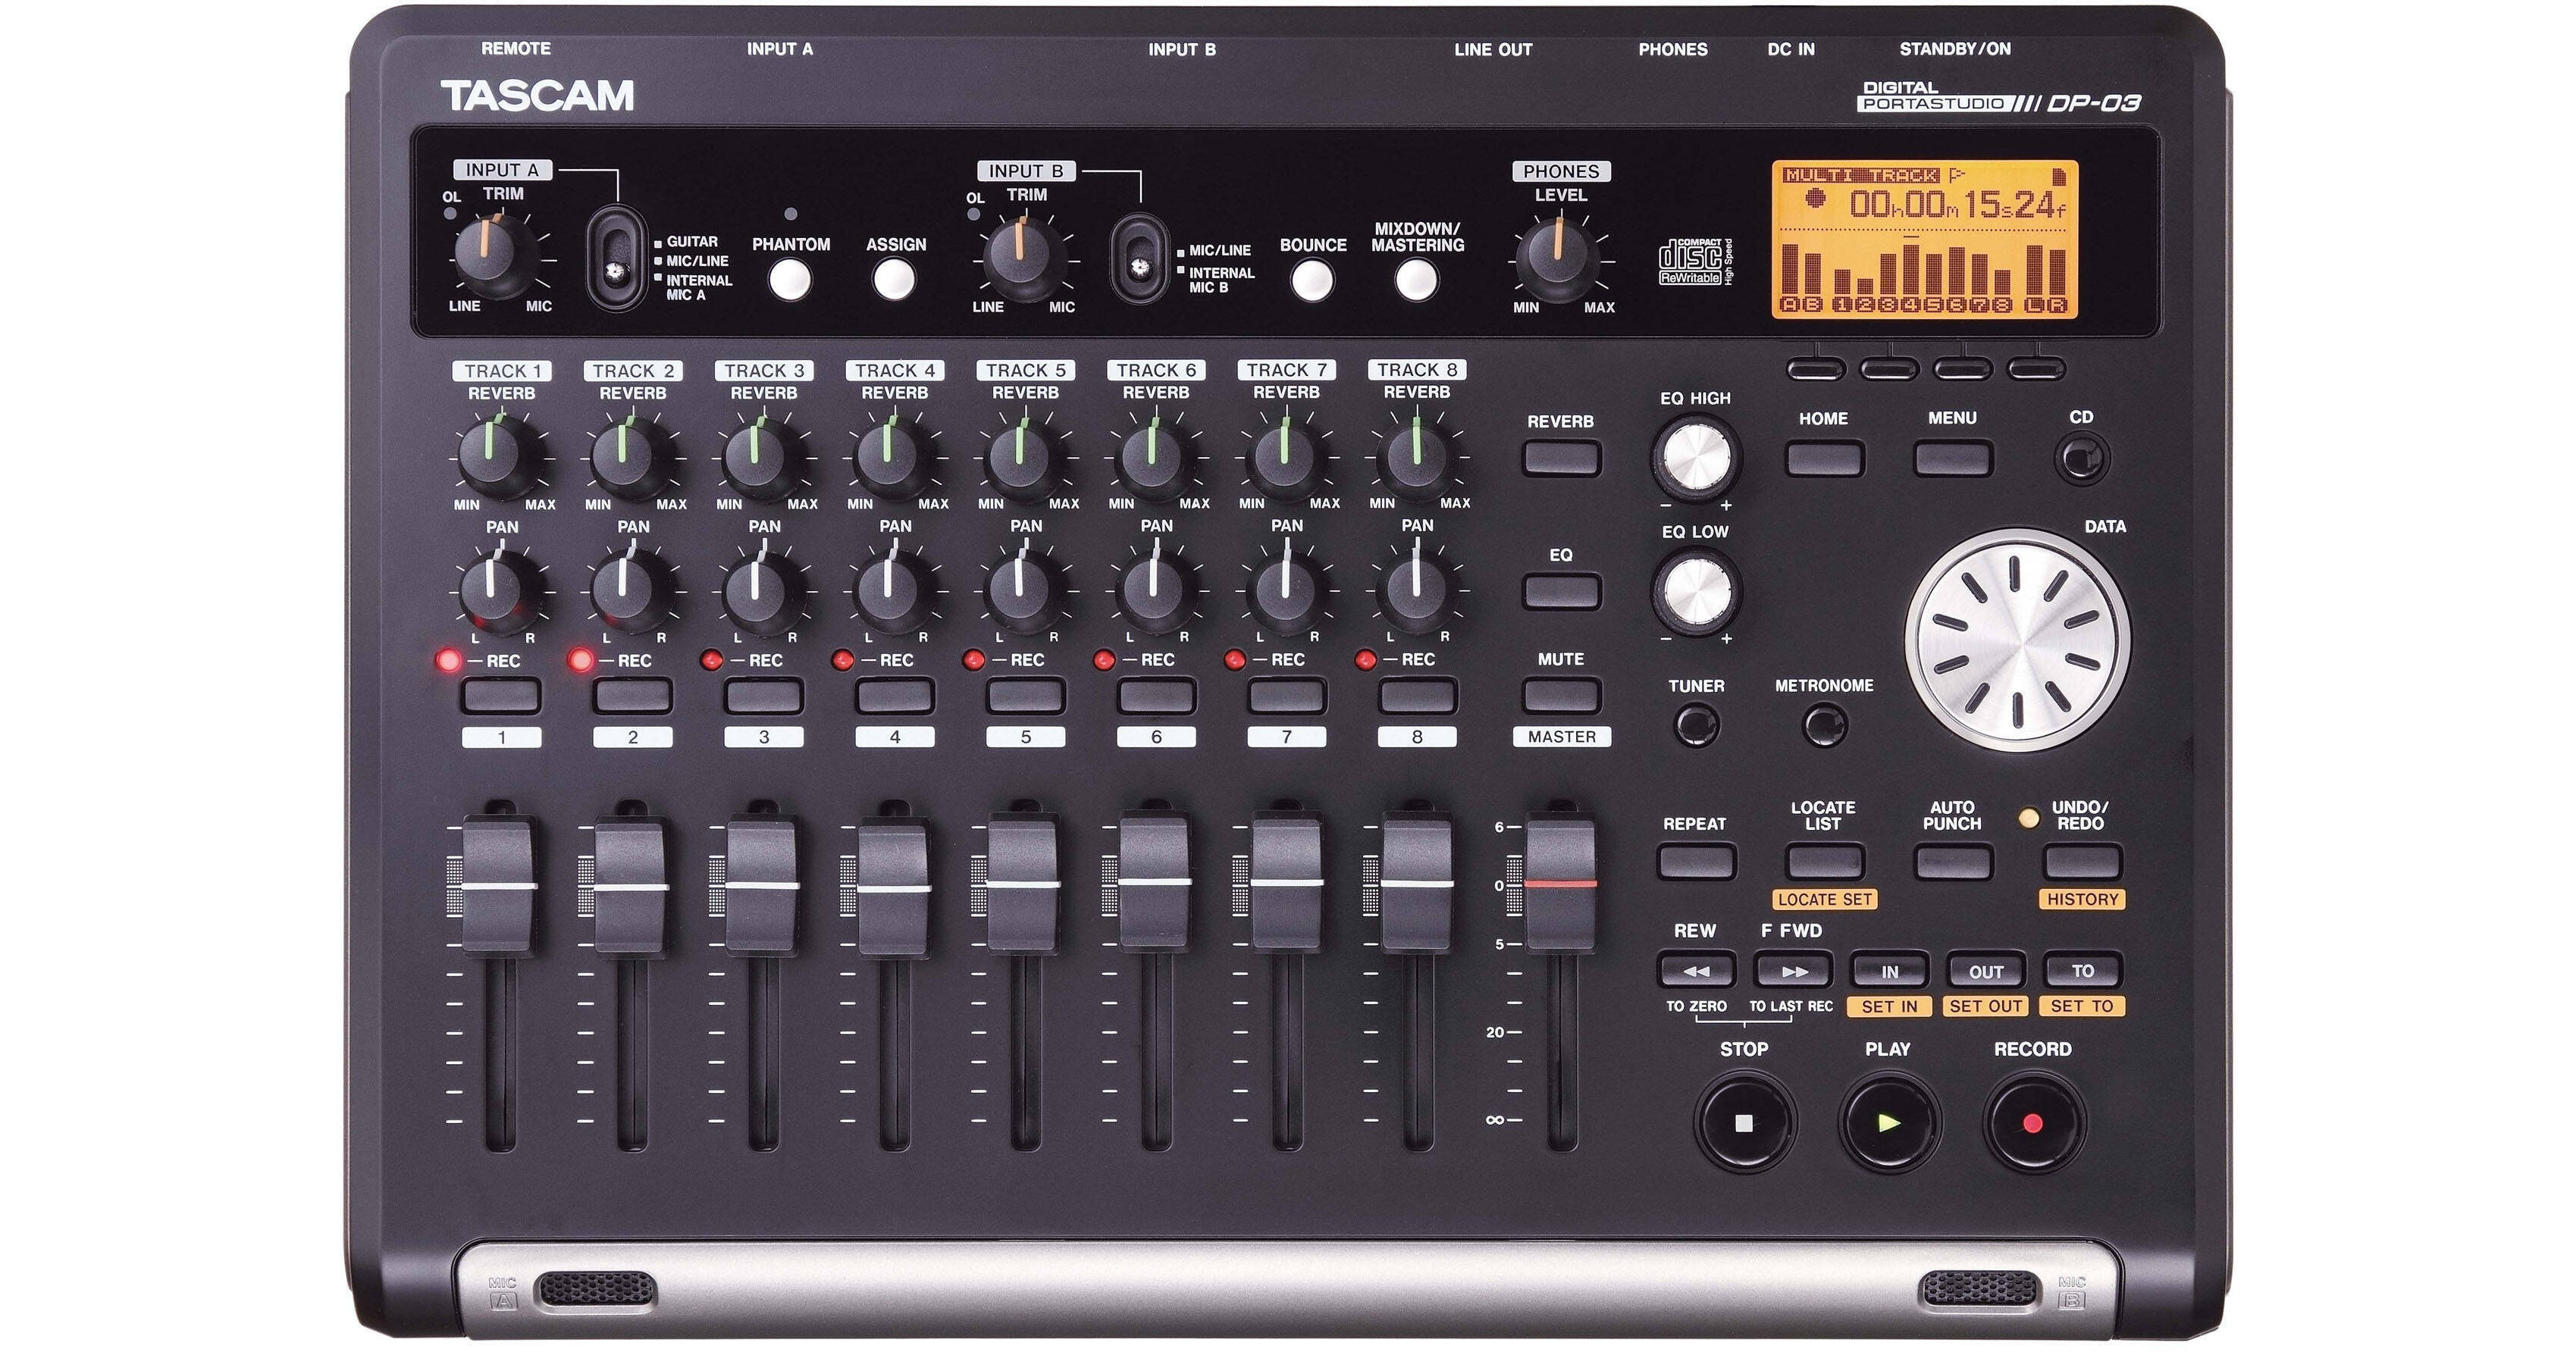Screen dimensions: 2576x1352
Task: Set the IN point button
Action: pyautogui.click(x=1890, y=970)
